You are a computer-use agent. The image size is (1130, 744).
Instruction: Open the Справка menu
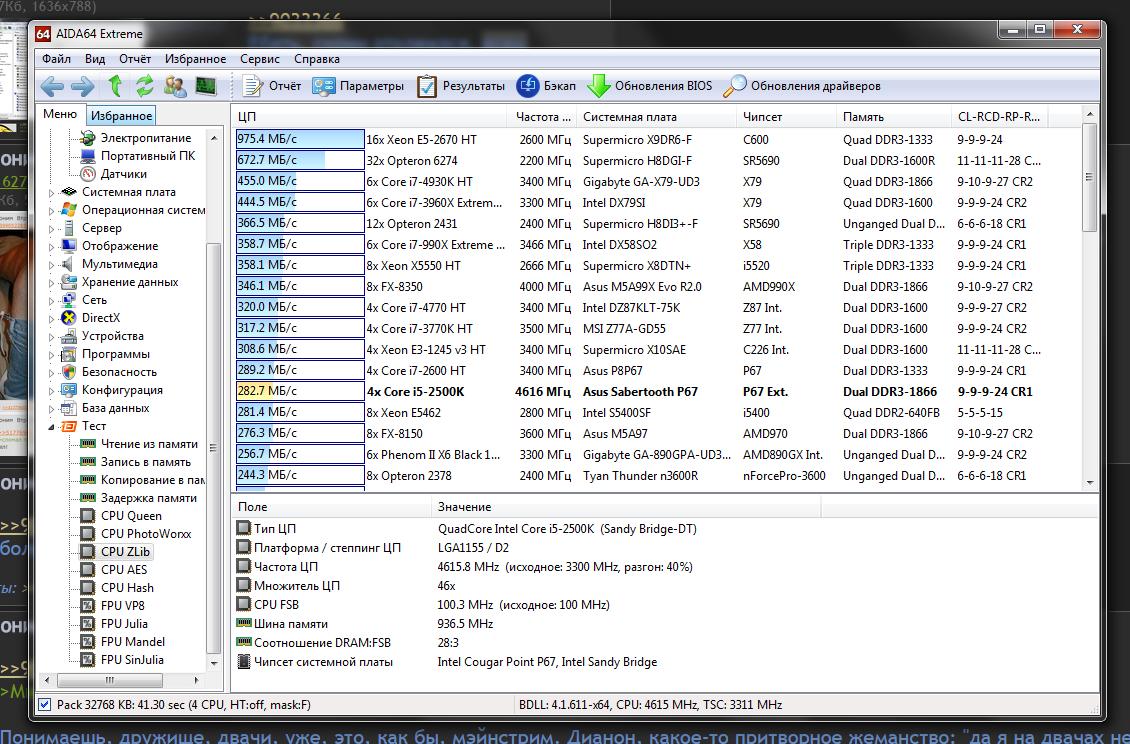click(x=316, y=59)
